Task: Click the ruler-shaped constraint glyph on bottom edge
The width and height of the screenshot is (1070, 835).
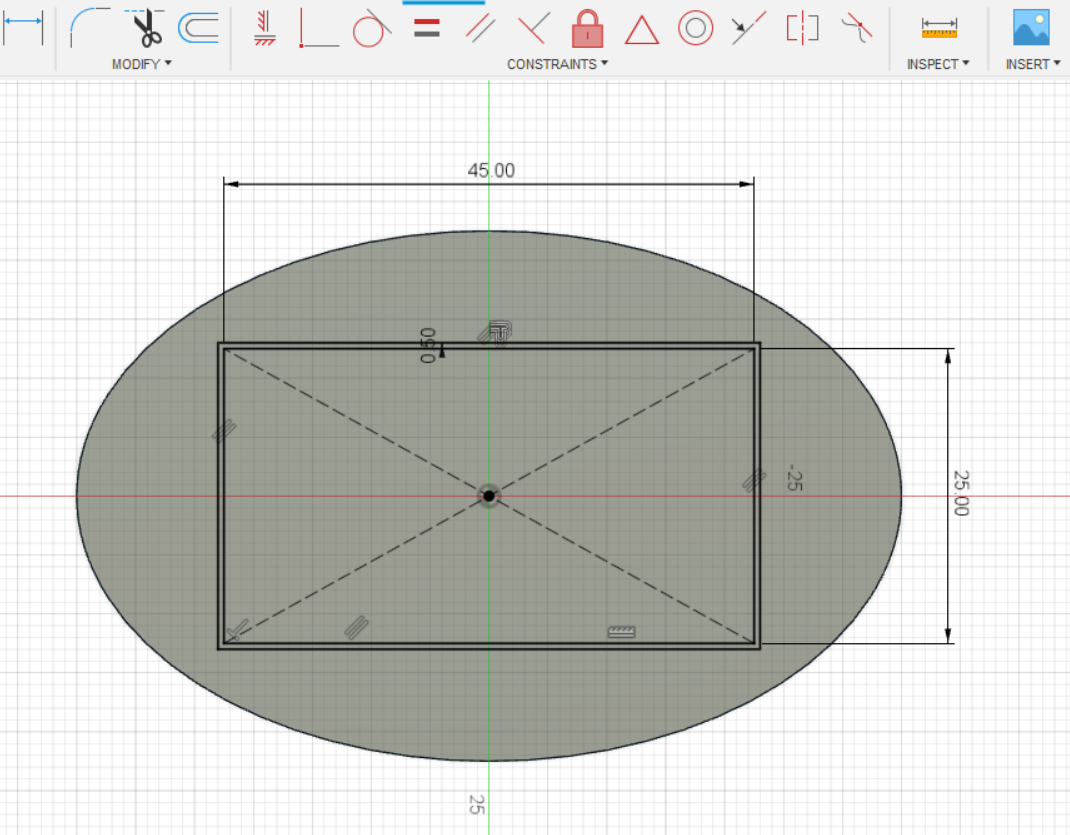Action: (622, 632)
